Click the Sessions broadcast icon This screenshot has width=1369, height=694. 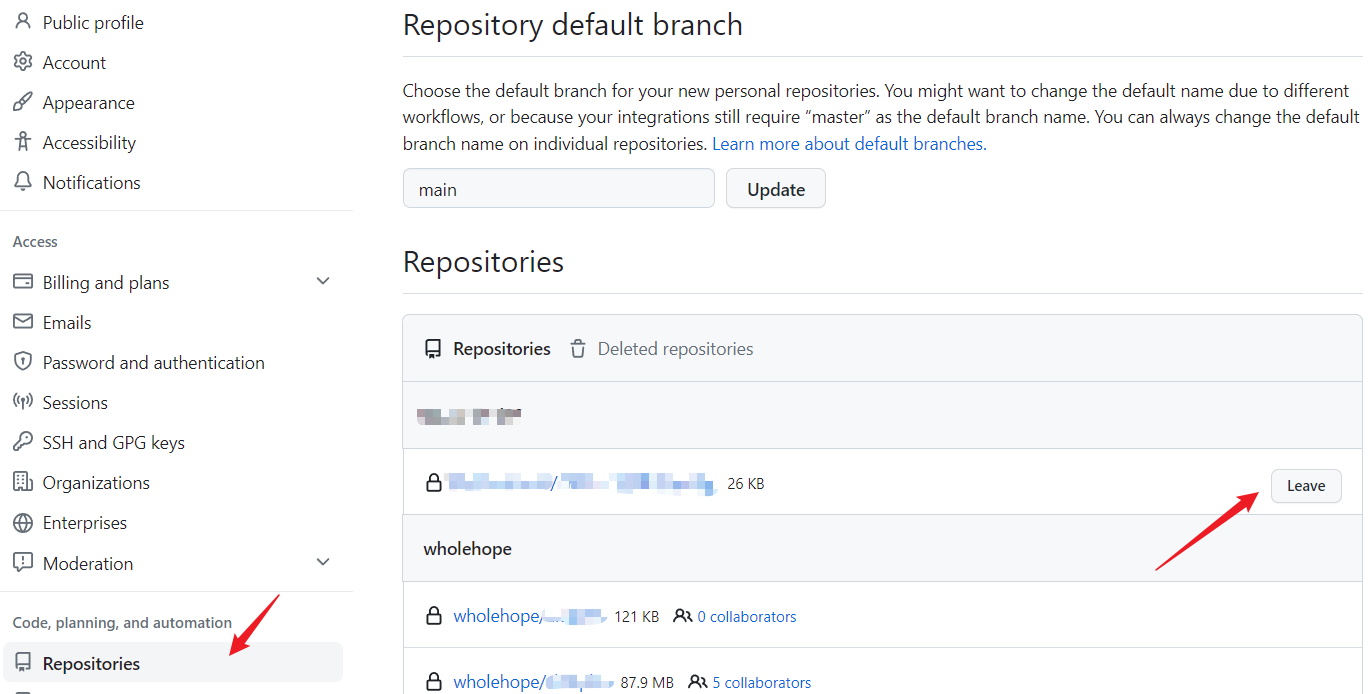tap(22, 402)
